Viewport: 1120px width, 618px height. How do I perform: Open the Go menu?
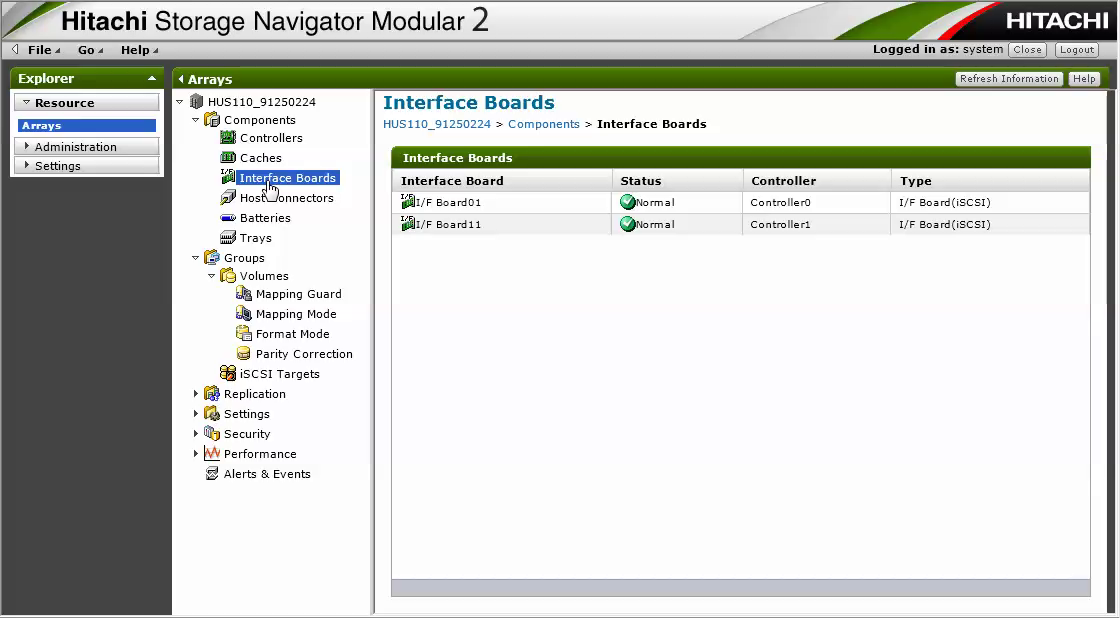[x=90, y=49]
